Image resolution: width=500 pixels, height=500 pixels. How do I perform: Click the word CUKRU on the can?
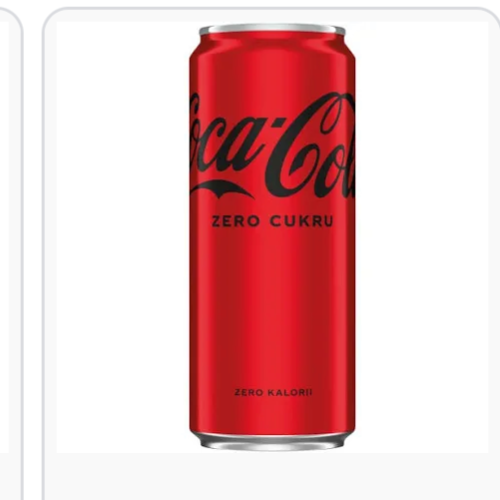[x=302, y=222]
